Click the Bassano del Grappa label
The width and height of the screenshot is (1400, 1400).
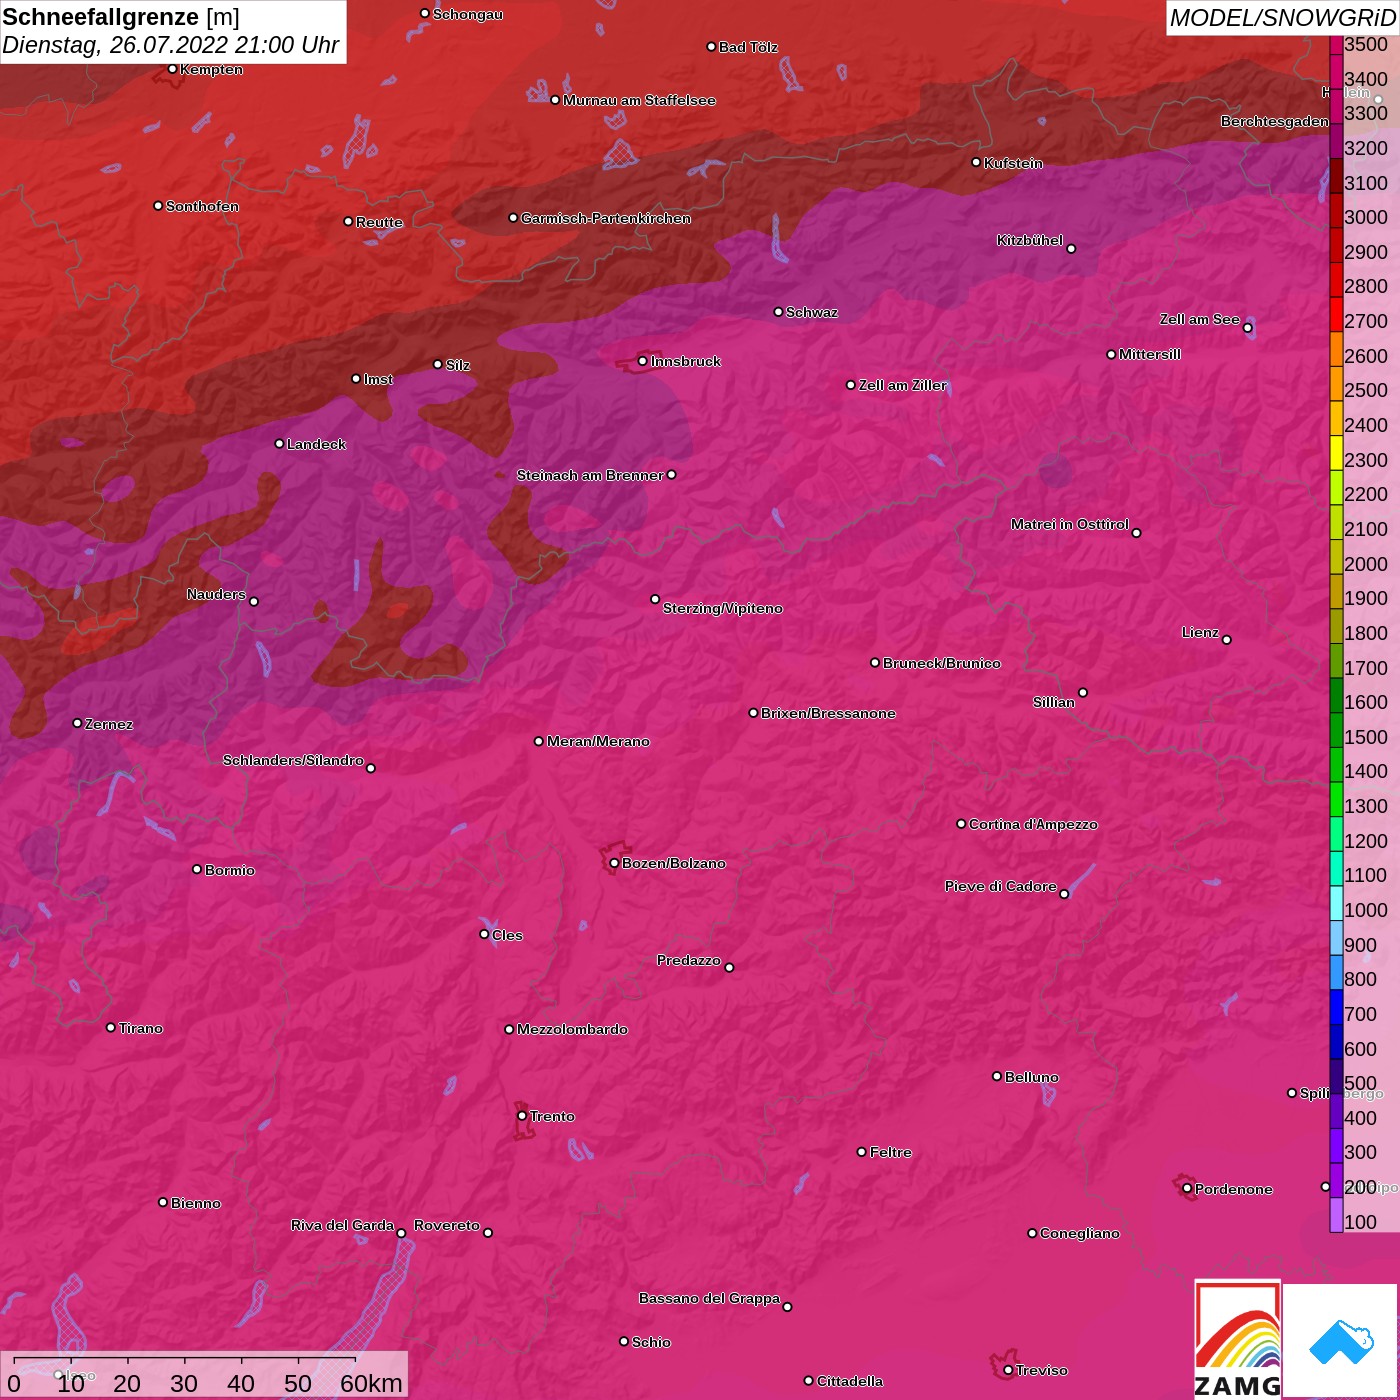pos(710,1298)
